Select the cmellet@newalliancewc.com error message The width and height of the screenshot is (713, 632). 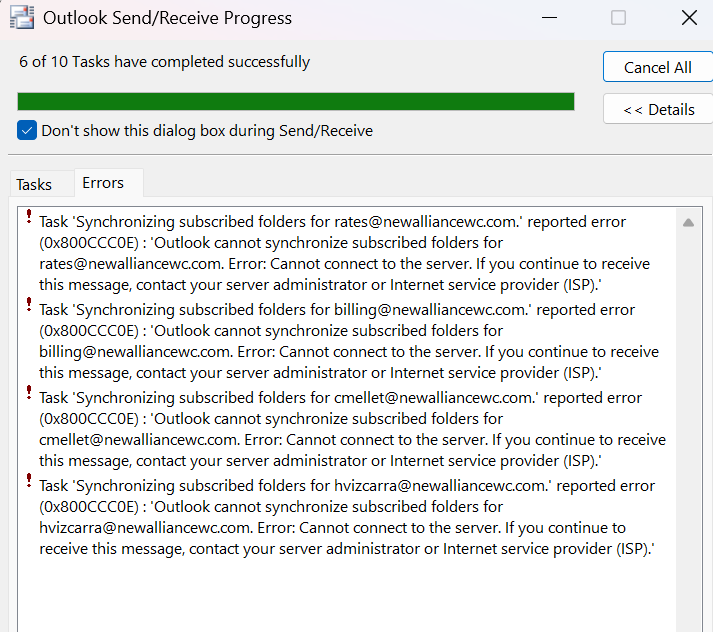pyautogui.click(x=352, y=429)
